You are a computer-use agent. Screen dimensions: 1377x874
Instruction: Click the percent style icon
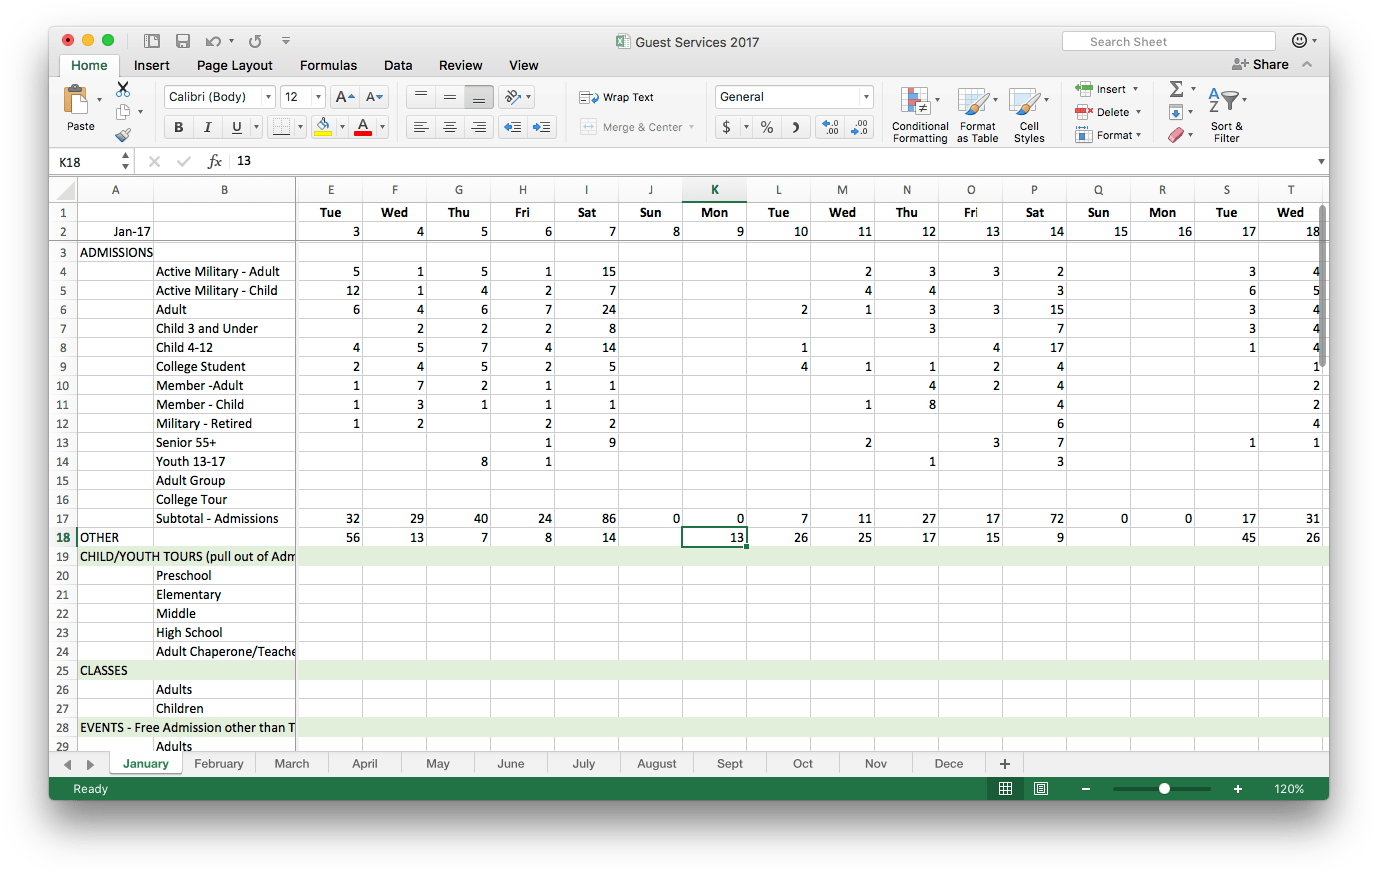tap(767, 127)
